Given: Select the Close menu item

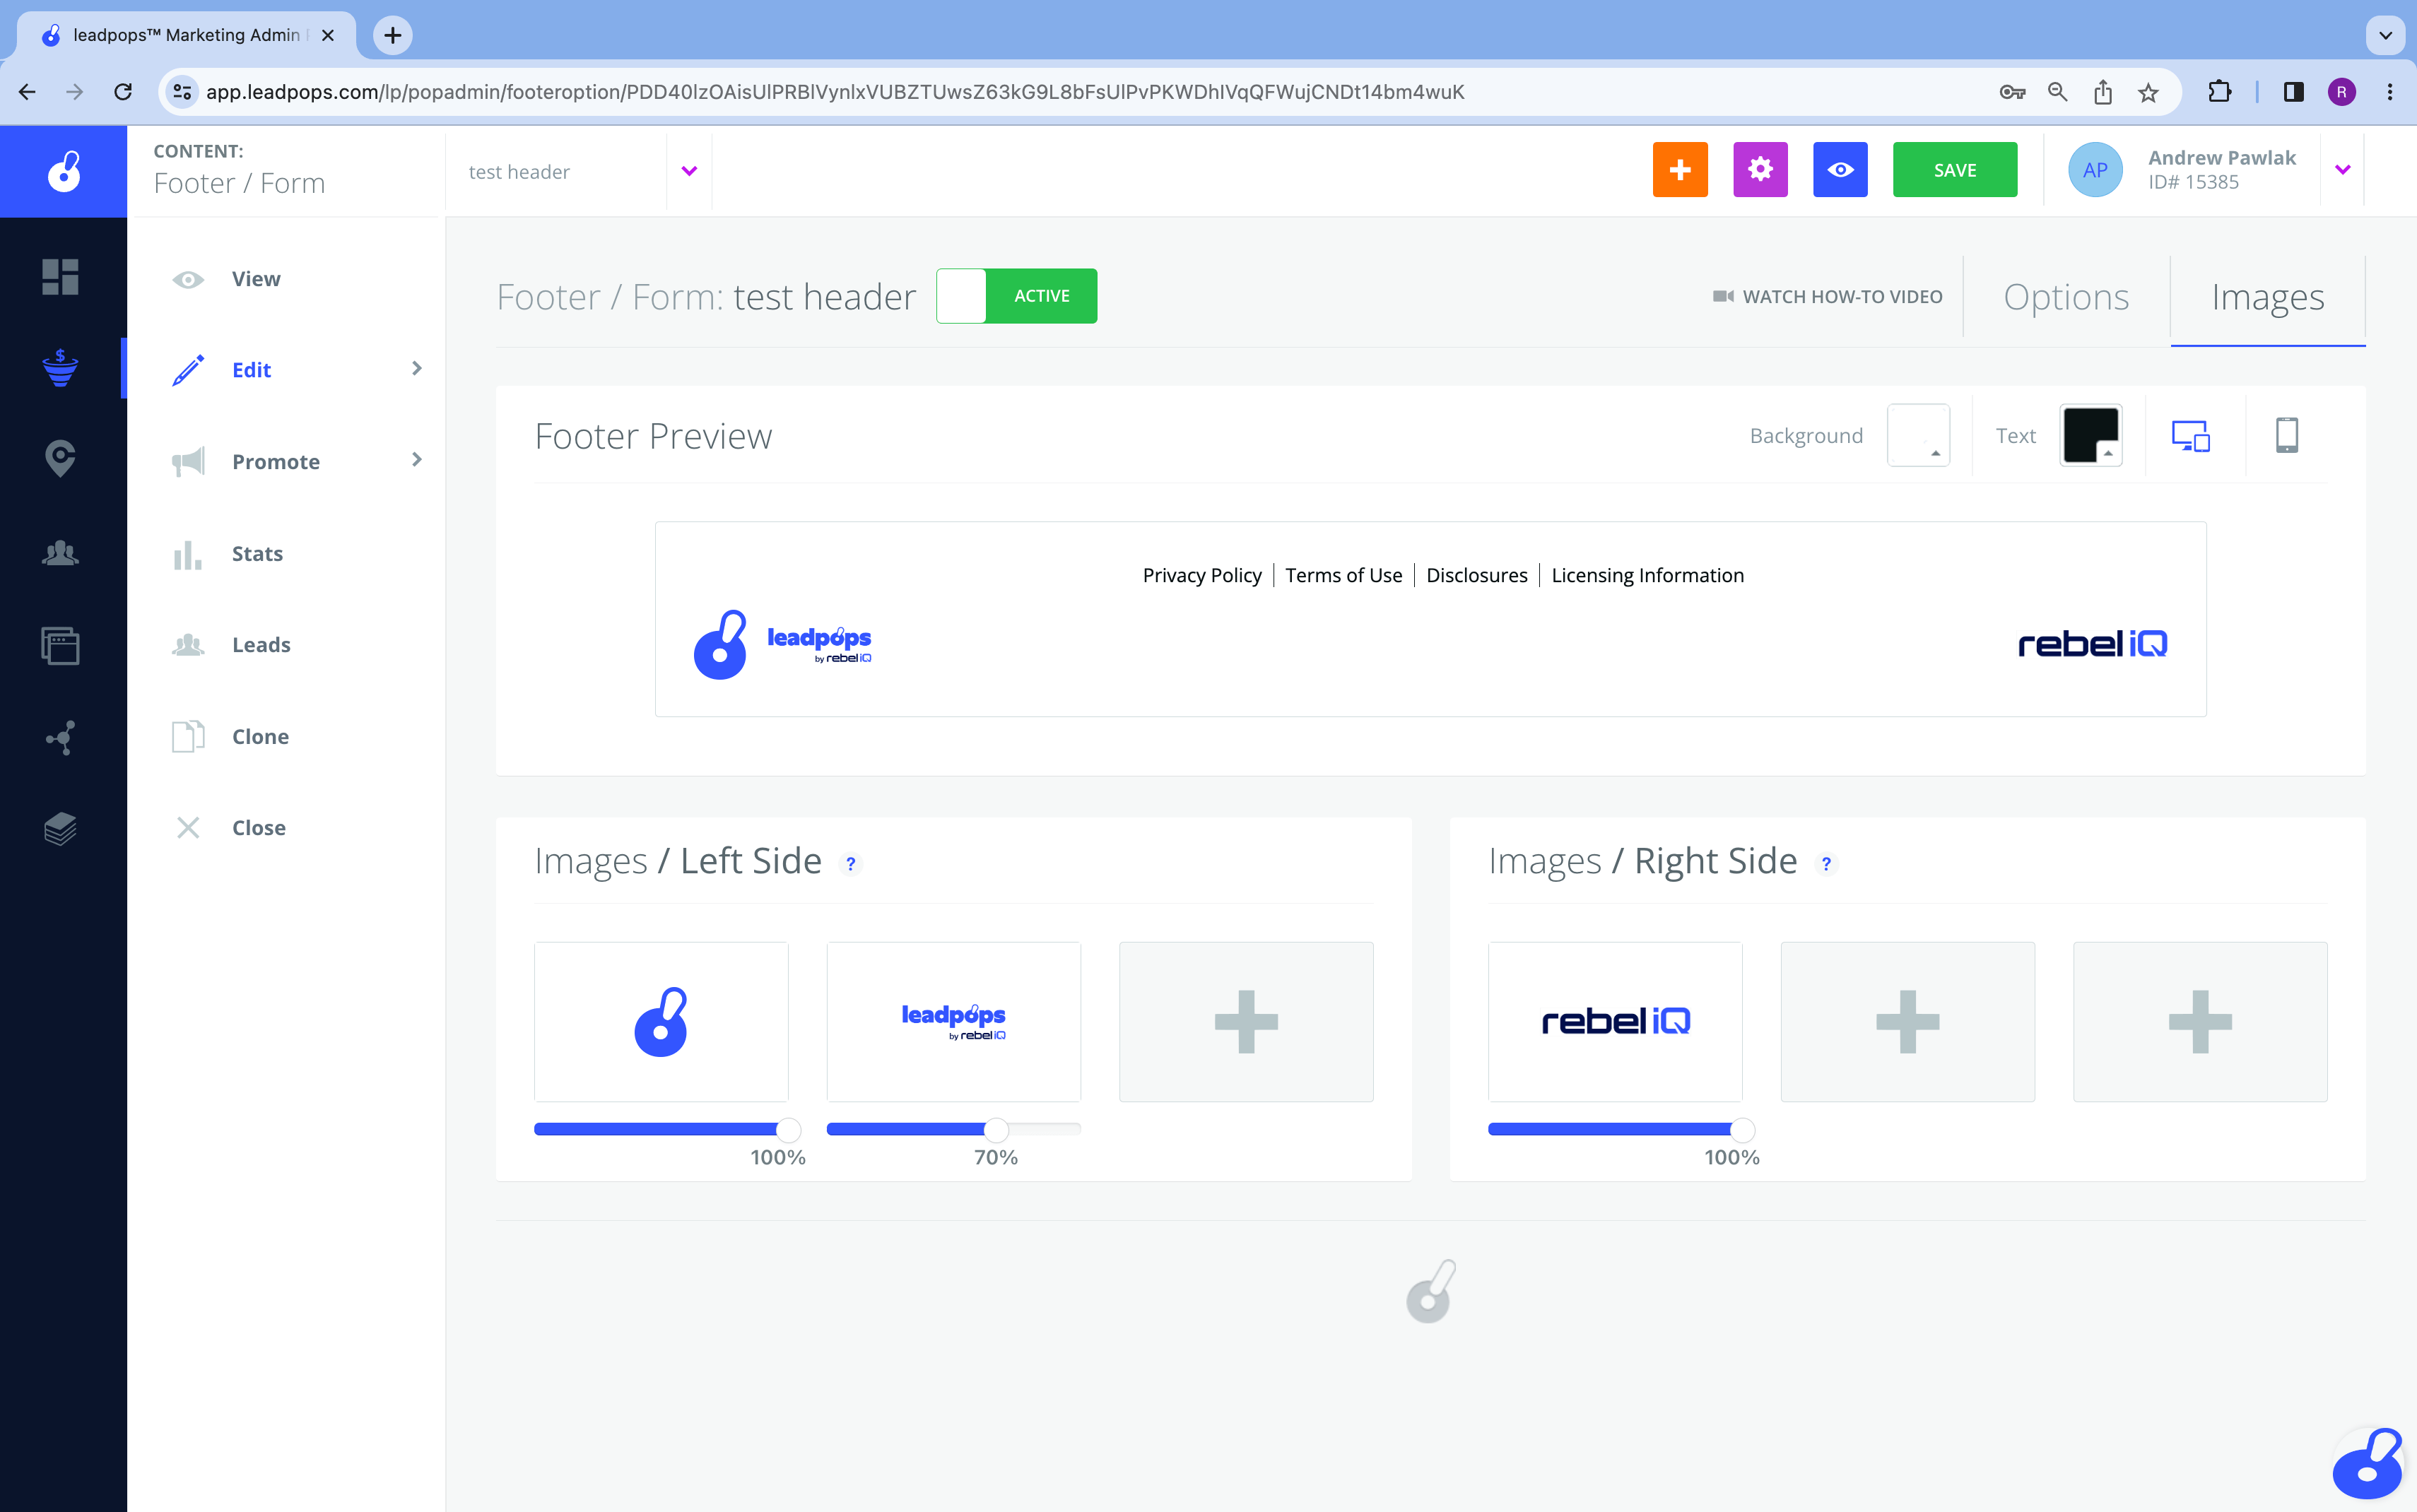Looking at the screenshot, I should (x=258, y=828).
